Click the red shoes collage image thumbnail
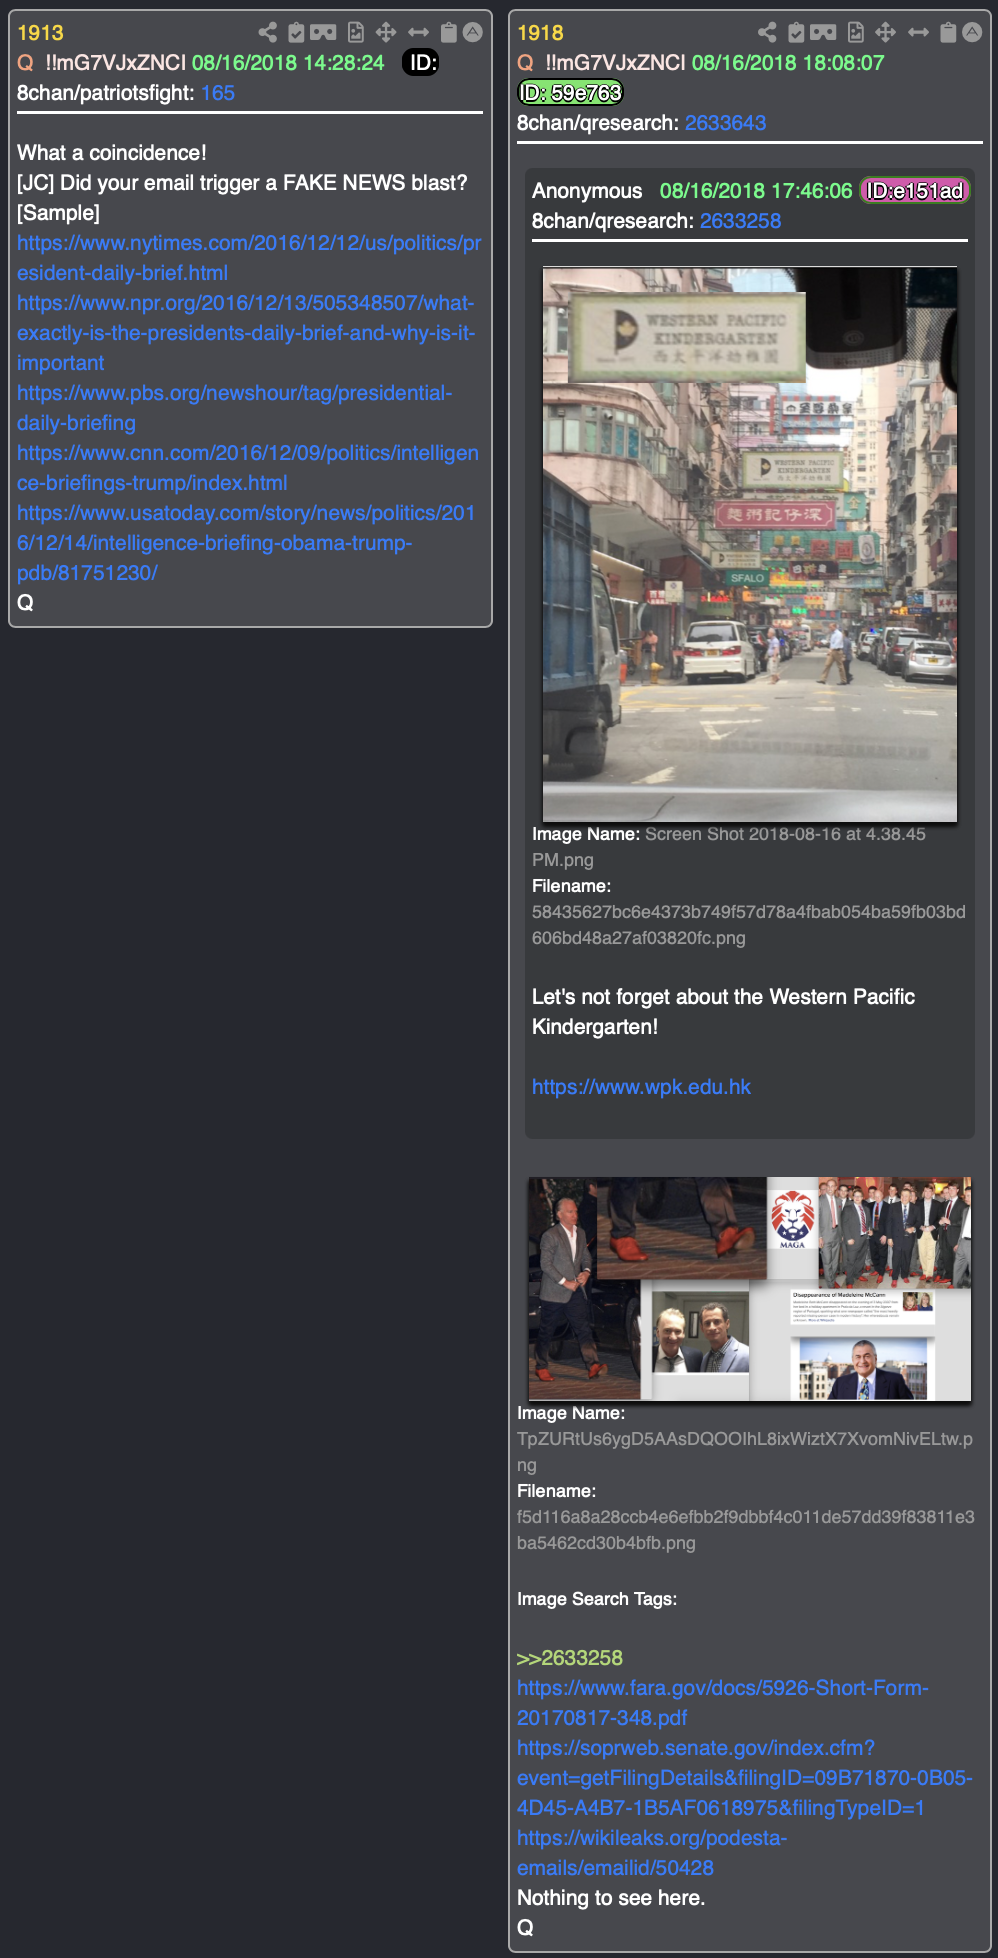Screen dimensions: 998x1958 (750, 1289)
